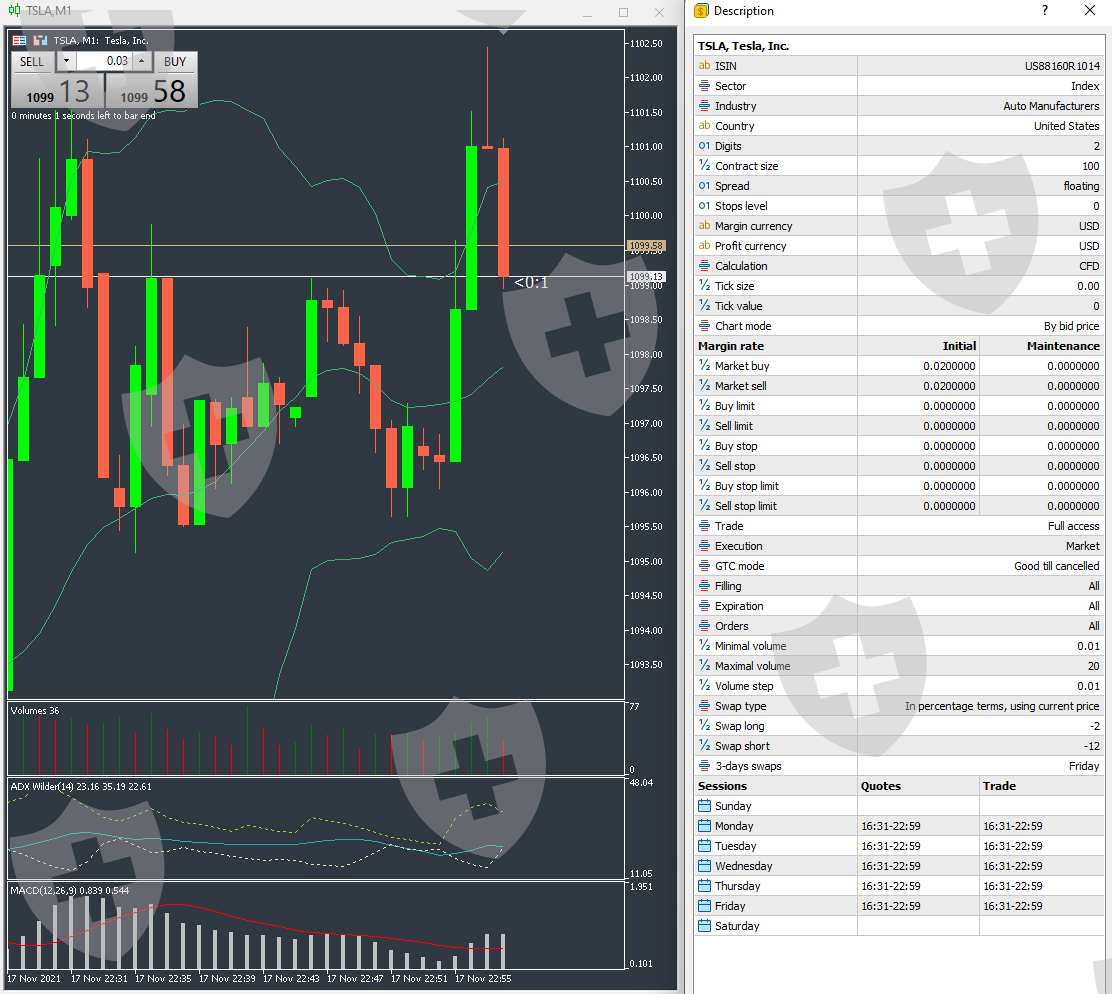The width and height of the screenshot is (1112, 994).
Task: Select the 'United States' country value
Action: (x=1066, y=125)
